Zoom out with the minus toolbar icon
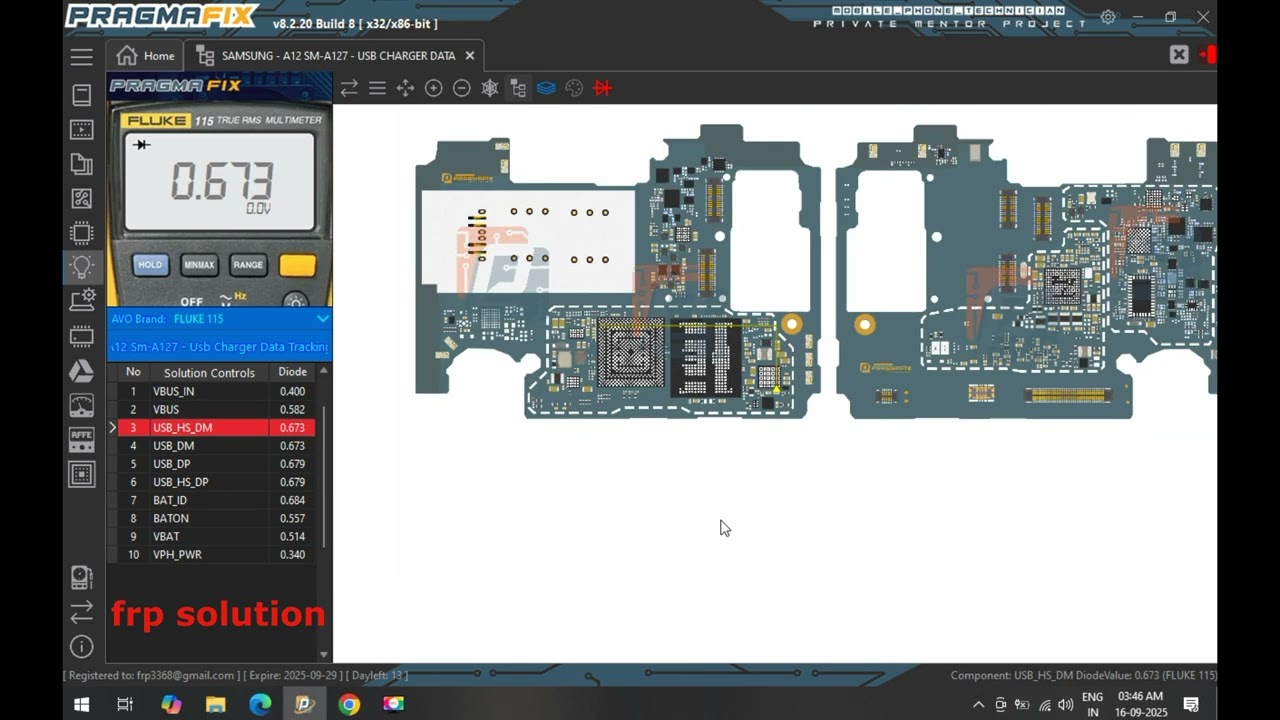Screen dimensions: 1280x720 (461, 88)
